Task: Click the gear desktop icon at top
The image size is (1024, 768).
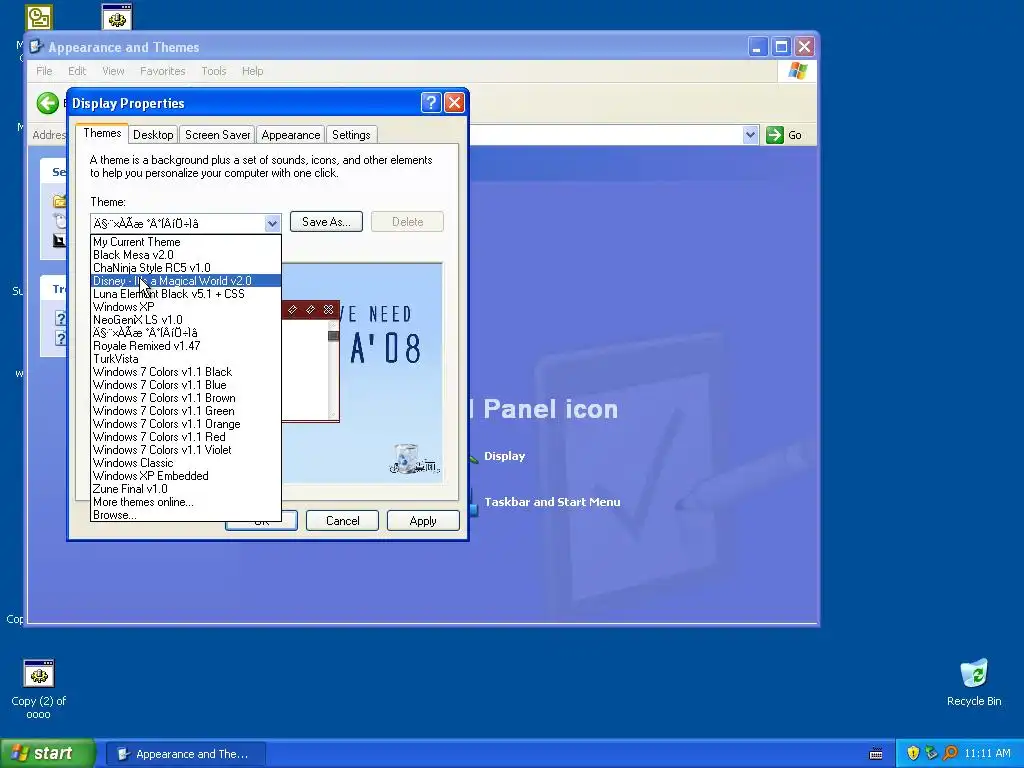Action: coord(117,17)
